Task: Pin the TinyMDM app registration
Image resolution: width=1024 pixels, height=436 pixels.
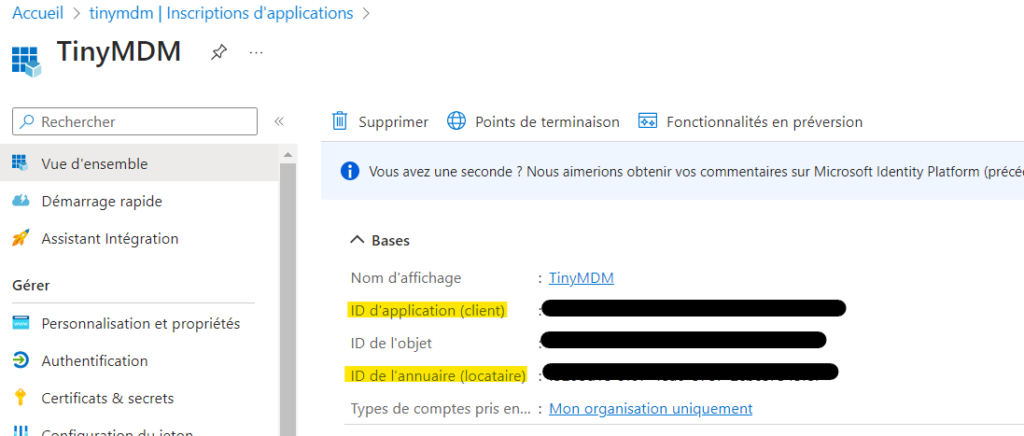Action: click(x=218, y=53)
